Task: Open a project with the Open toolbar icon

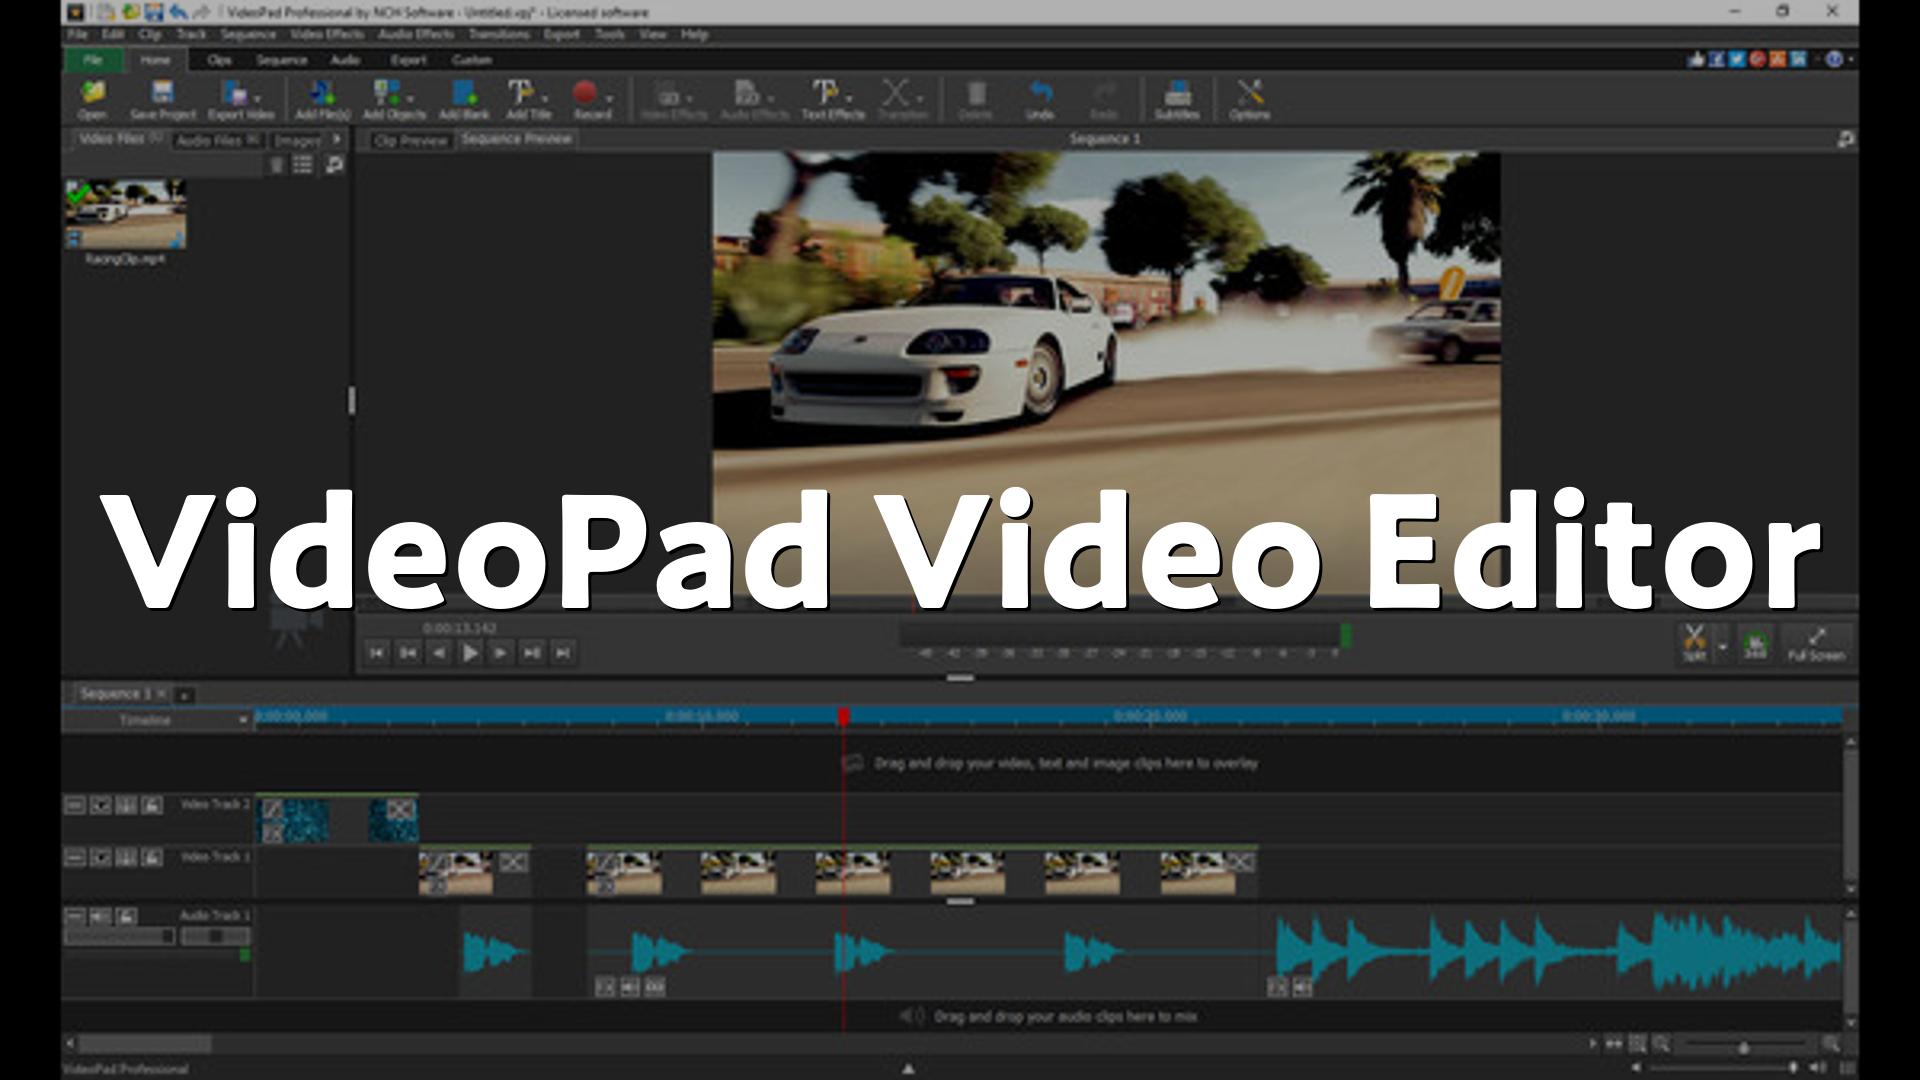Action: click(x=92, y=99)
